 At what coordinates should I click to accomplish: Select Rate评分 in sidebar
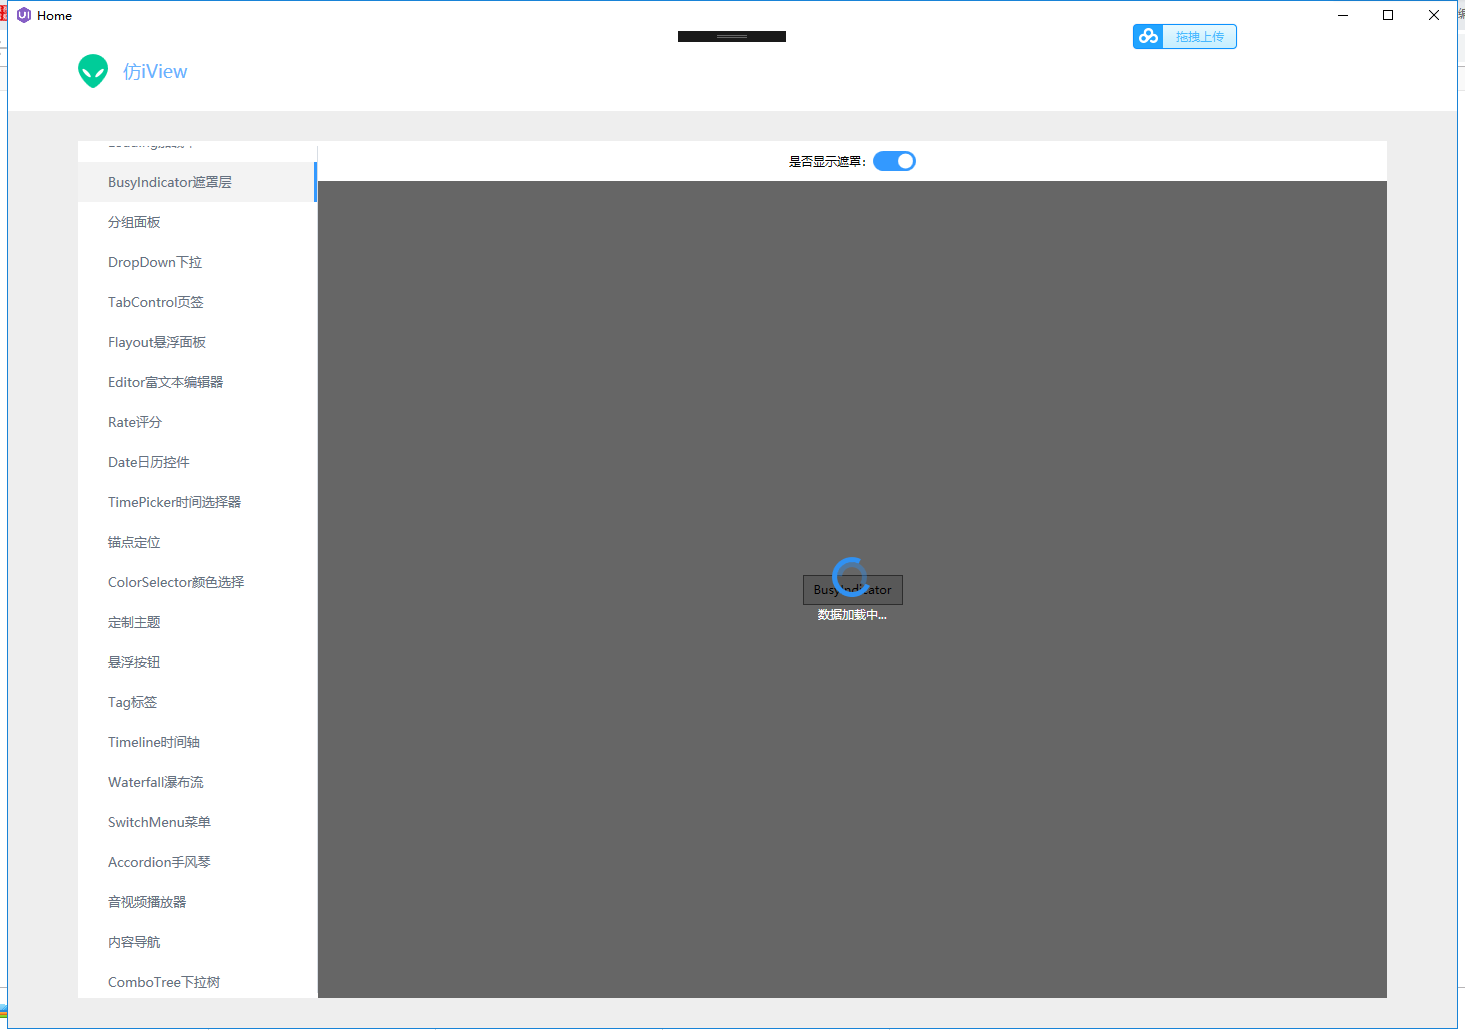point(197,422)
